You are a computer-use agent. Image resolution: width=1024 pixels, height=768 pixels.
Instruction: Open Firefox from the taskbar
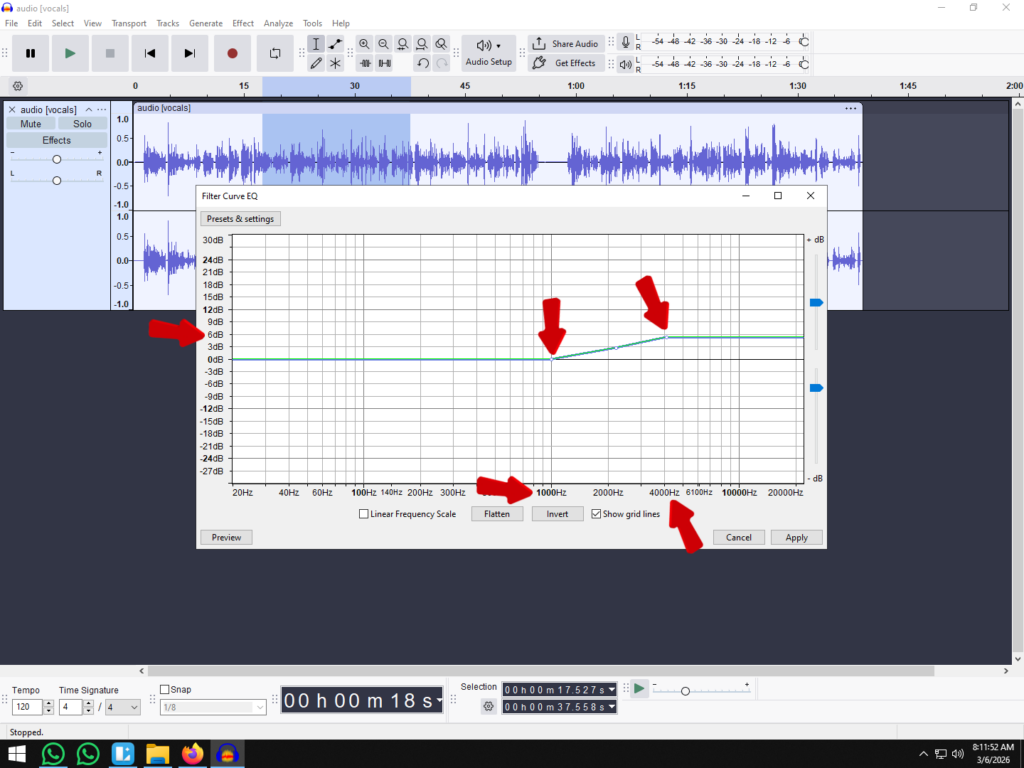point(192,753)
